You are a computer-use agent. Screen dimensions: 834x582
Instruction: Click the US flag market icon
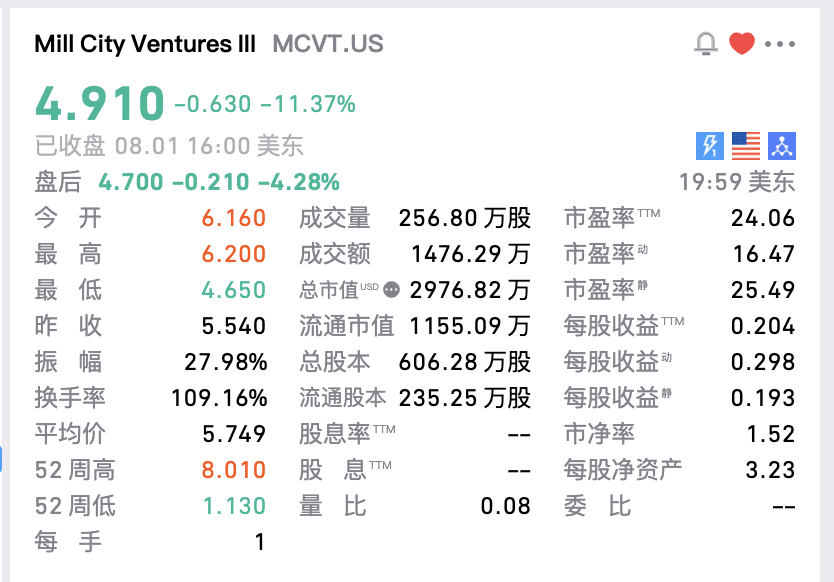tap(745, 146)
